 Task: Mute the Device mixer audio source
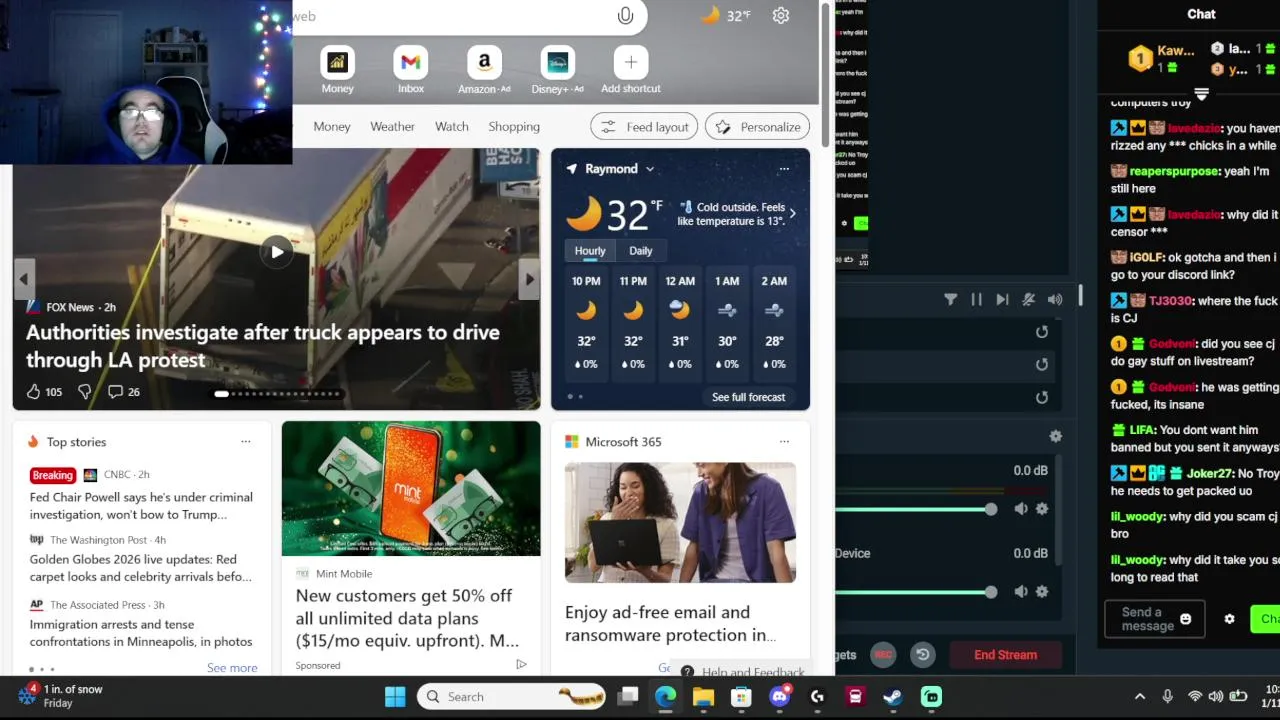tap(1020, 591)
